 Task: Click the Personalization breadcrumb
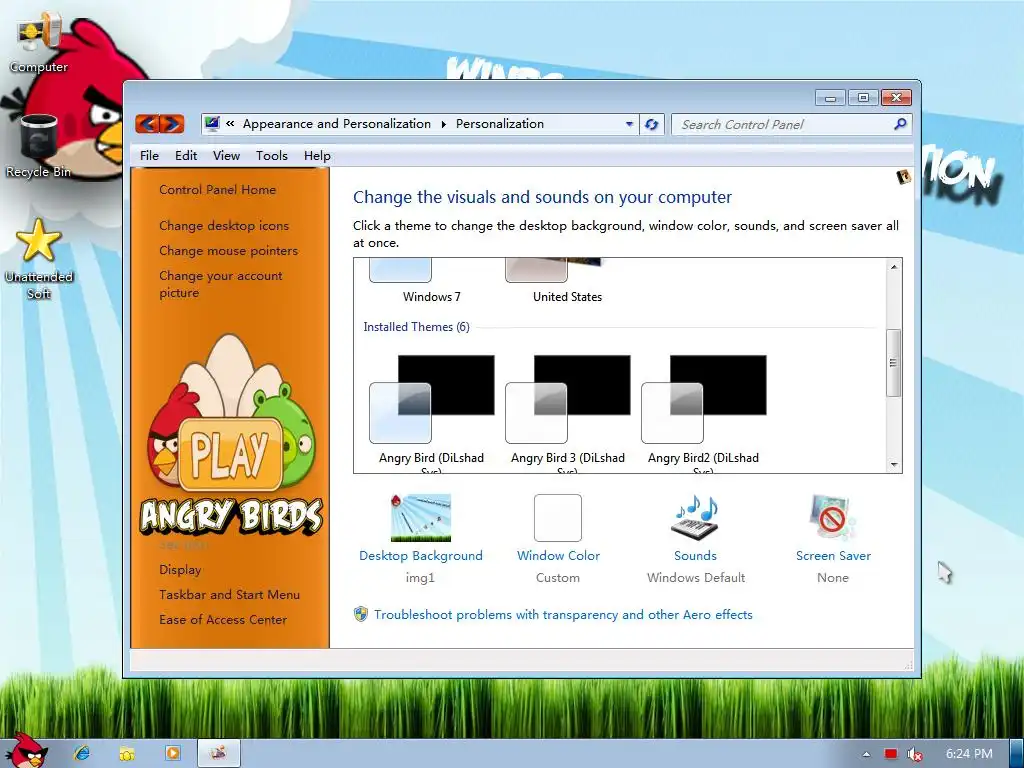click(x=500, y=123)
